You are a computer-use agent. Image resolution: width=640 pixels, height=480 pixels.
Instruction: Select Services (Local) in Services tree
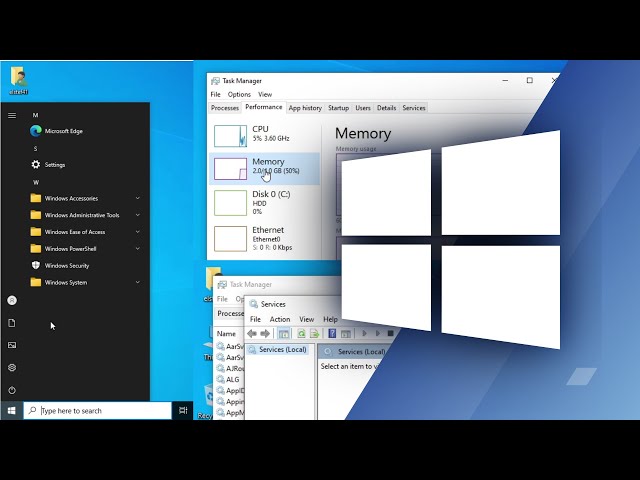coord(278,350)
